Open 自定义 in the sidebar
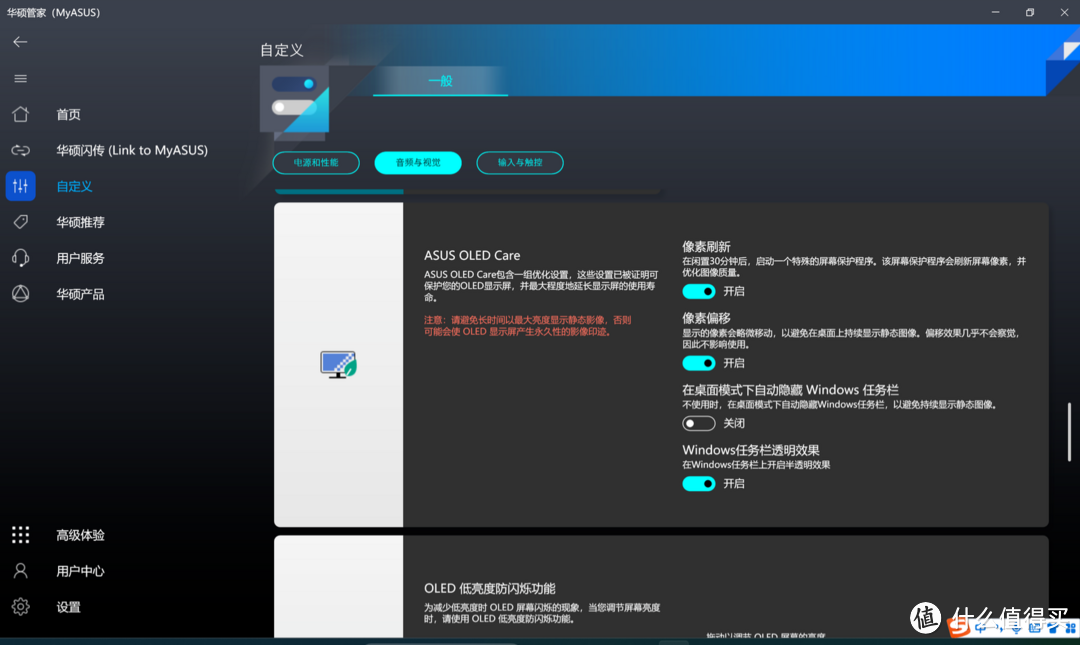 point(74,186)
